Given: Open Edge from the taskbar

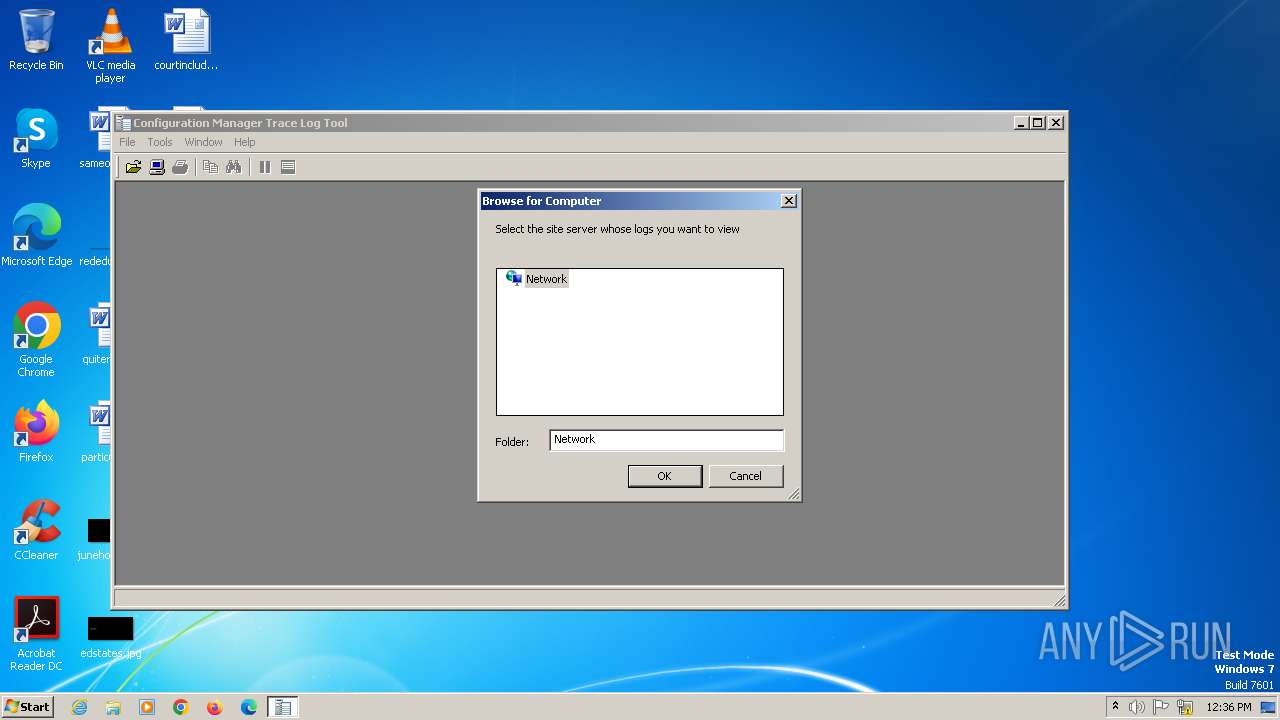Looking at the screenshot, I should [249, 707].
